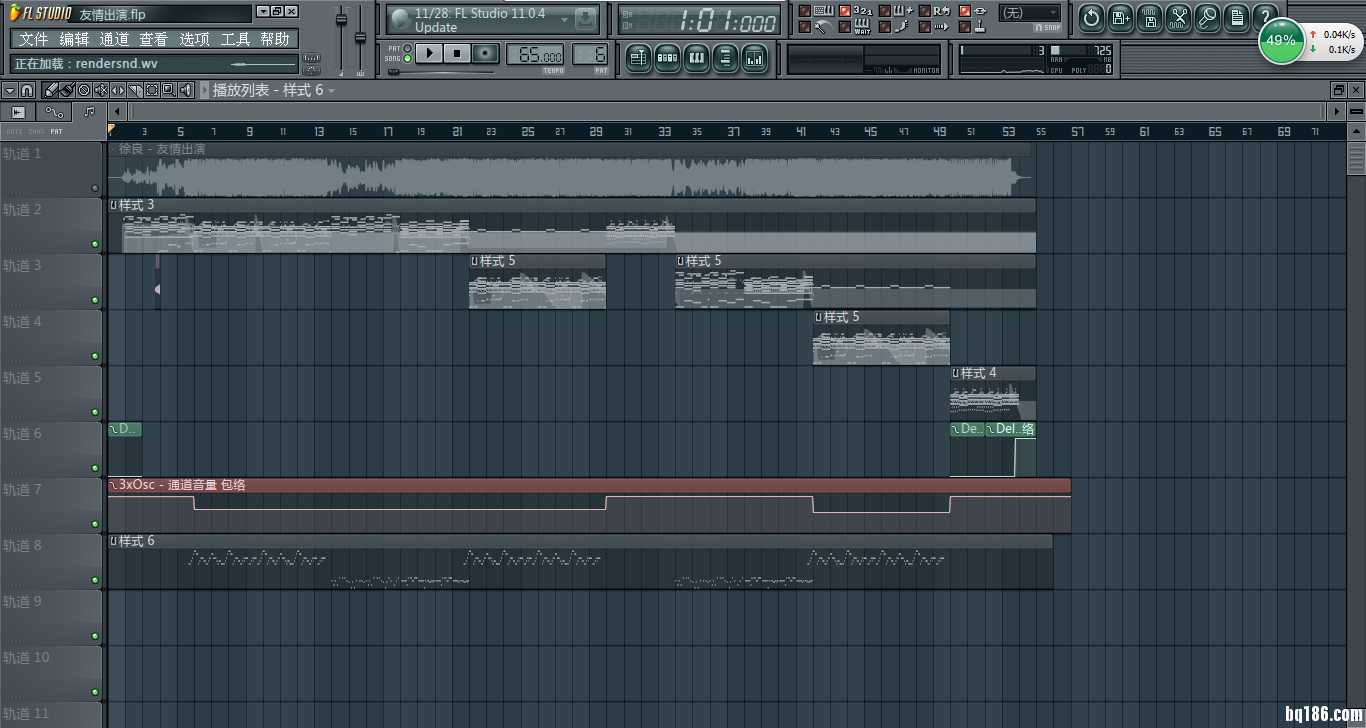
Task: Start playback with the Play button
Action: pos(430,53)
